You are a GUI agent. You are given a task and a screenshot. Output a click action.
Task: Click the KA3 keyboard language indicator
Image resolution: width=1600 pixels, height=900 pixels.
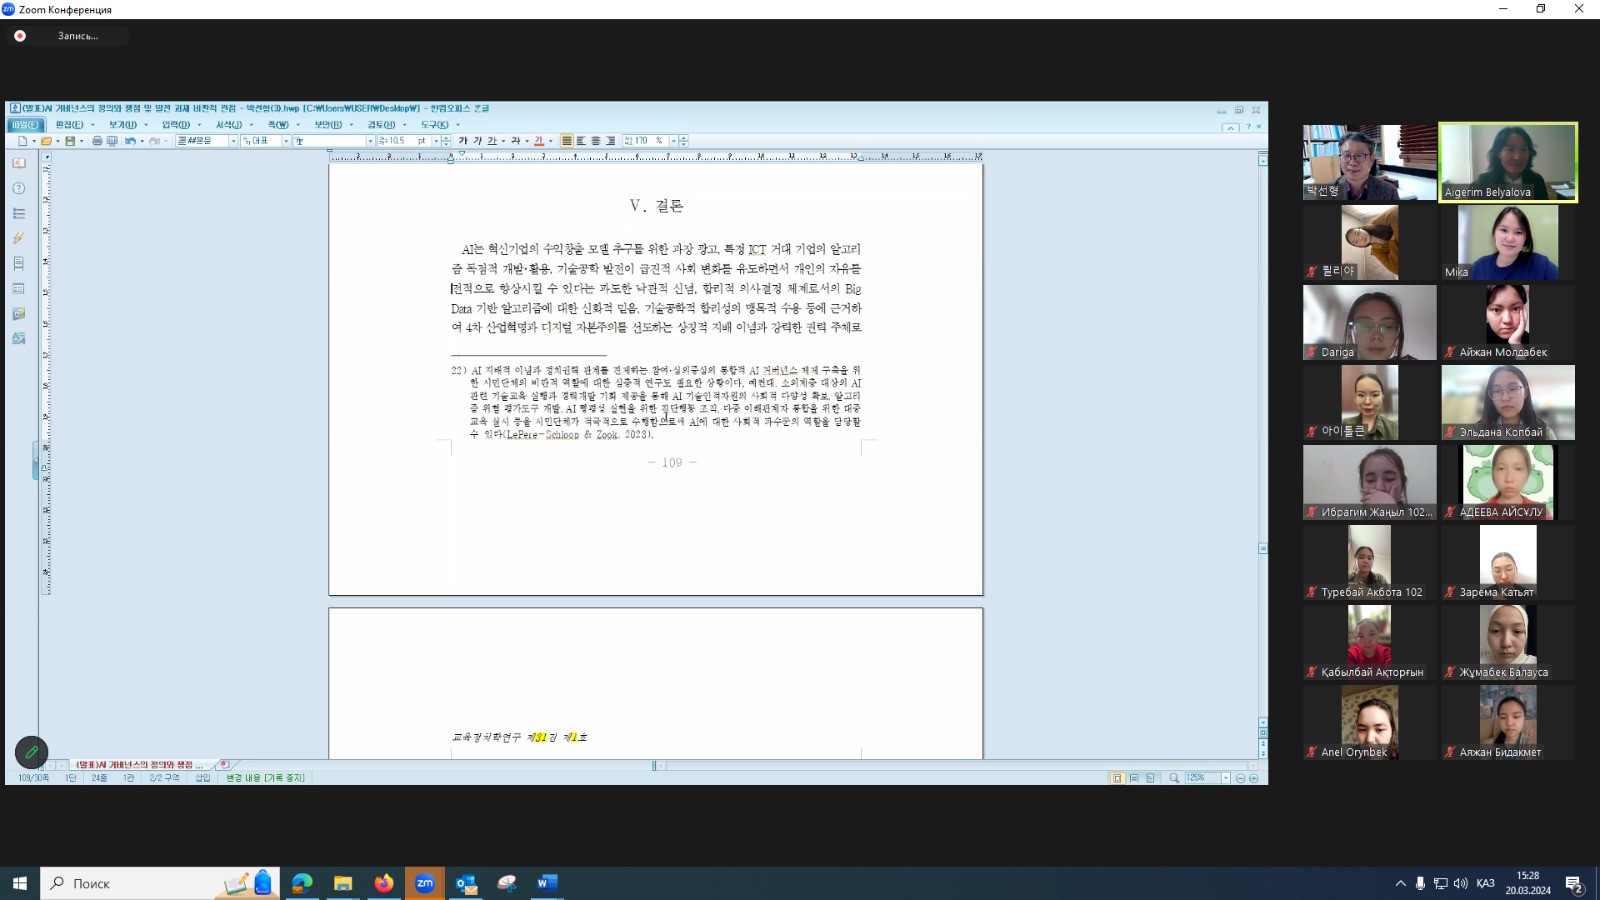tap(1485, 883)
